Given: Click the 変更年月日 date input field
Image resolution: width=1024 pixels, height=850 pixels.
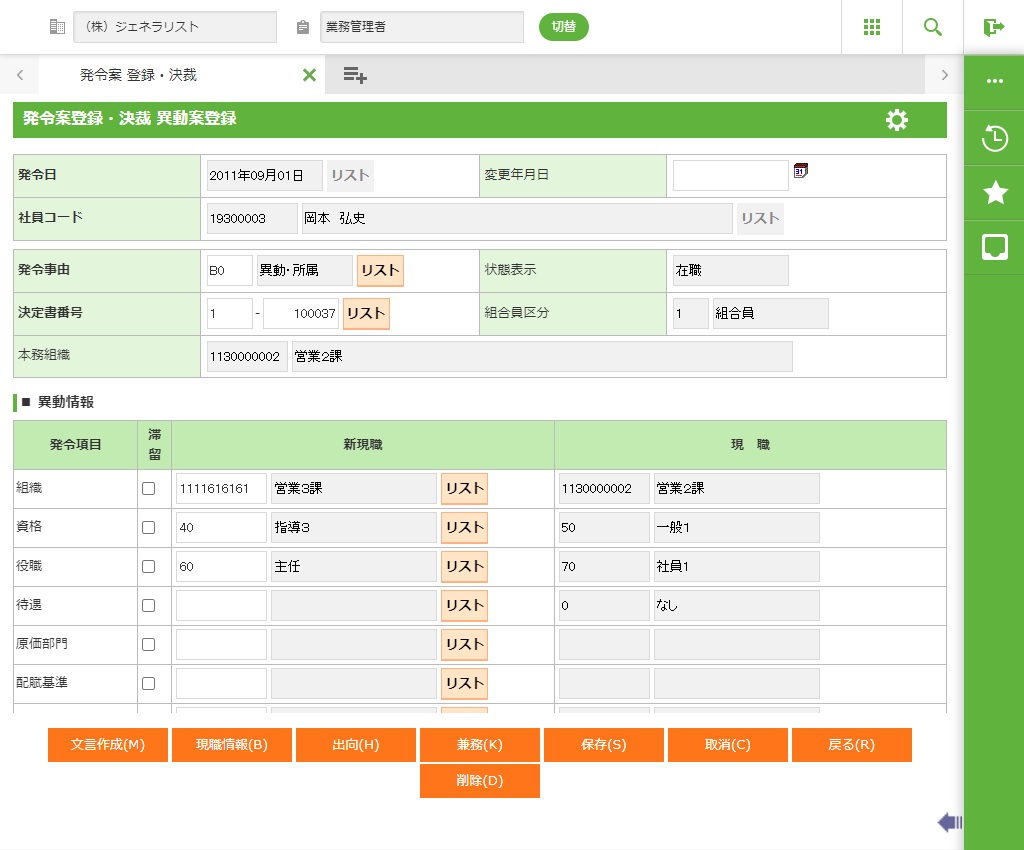Looking at the screenshot, I should pos(730,176).
